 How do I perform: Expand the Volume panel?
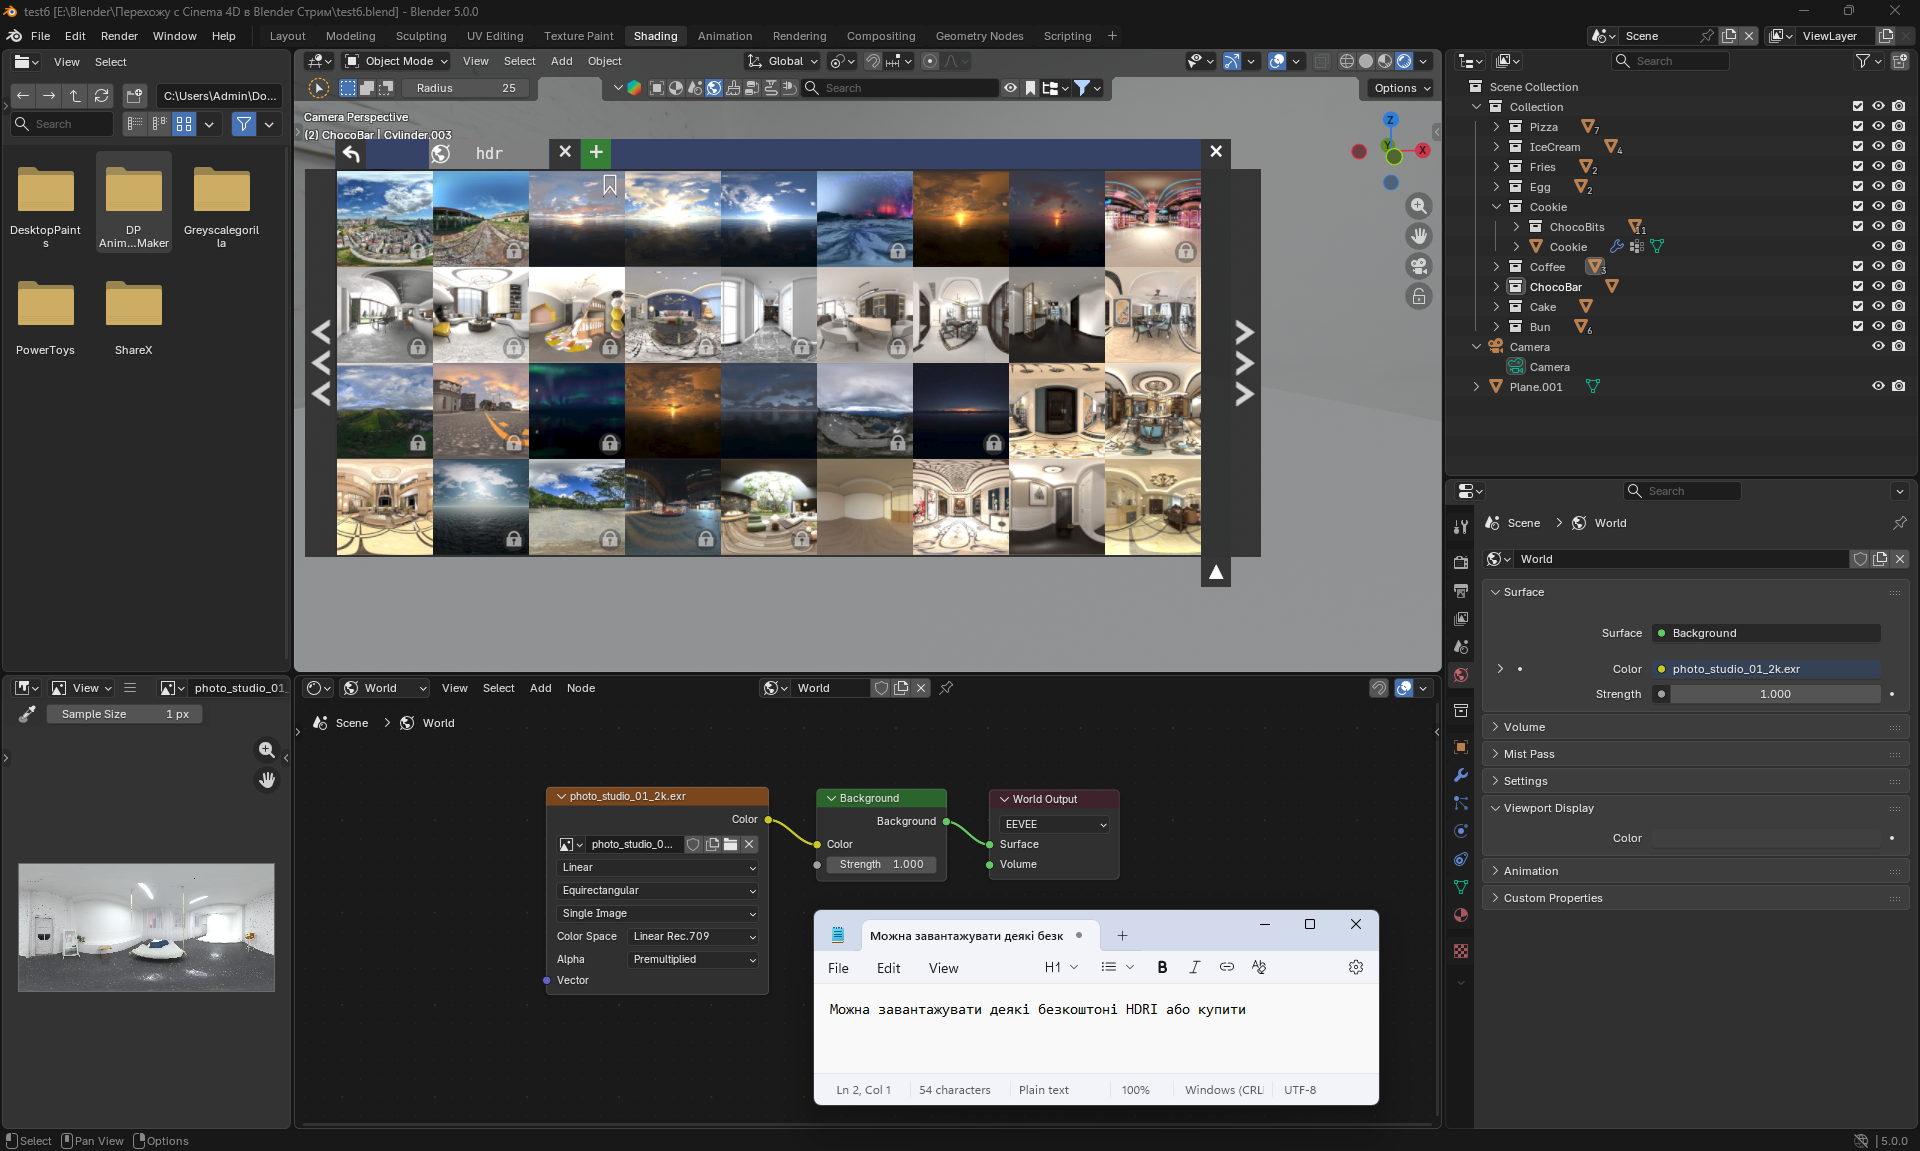click(1524, 727)
